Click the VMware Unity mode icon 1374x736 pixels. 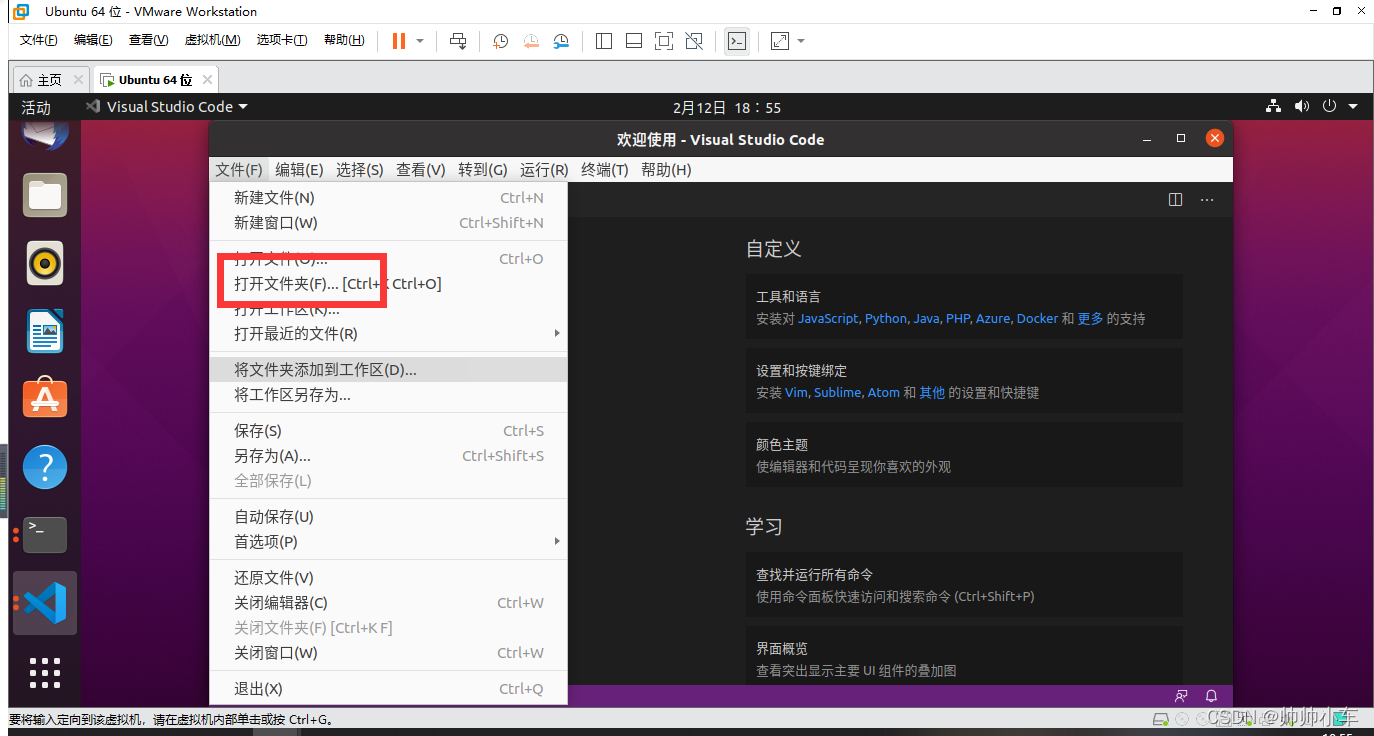click(x=694, y=41)
